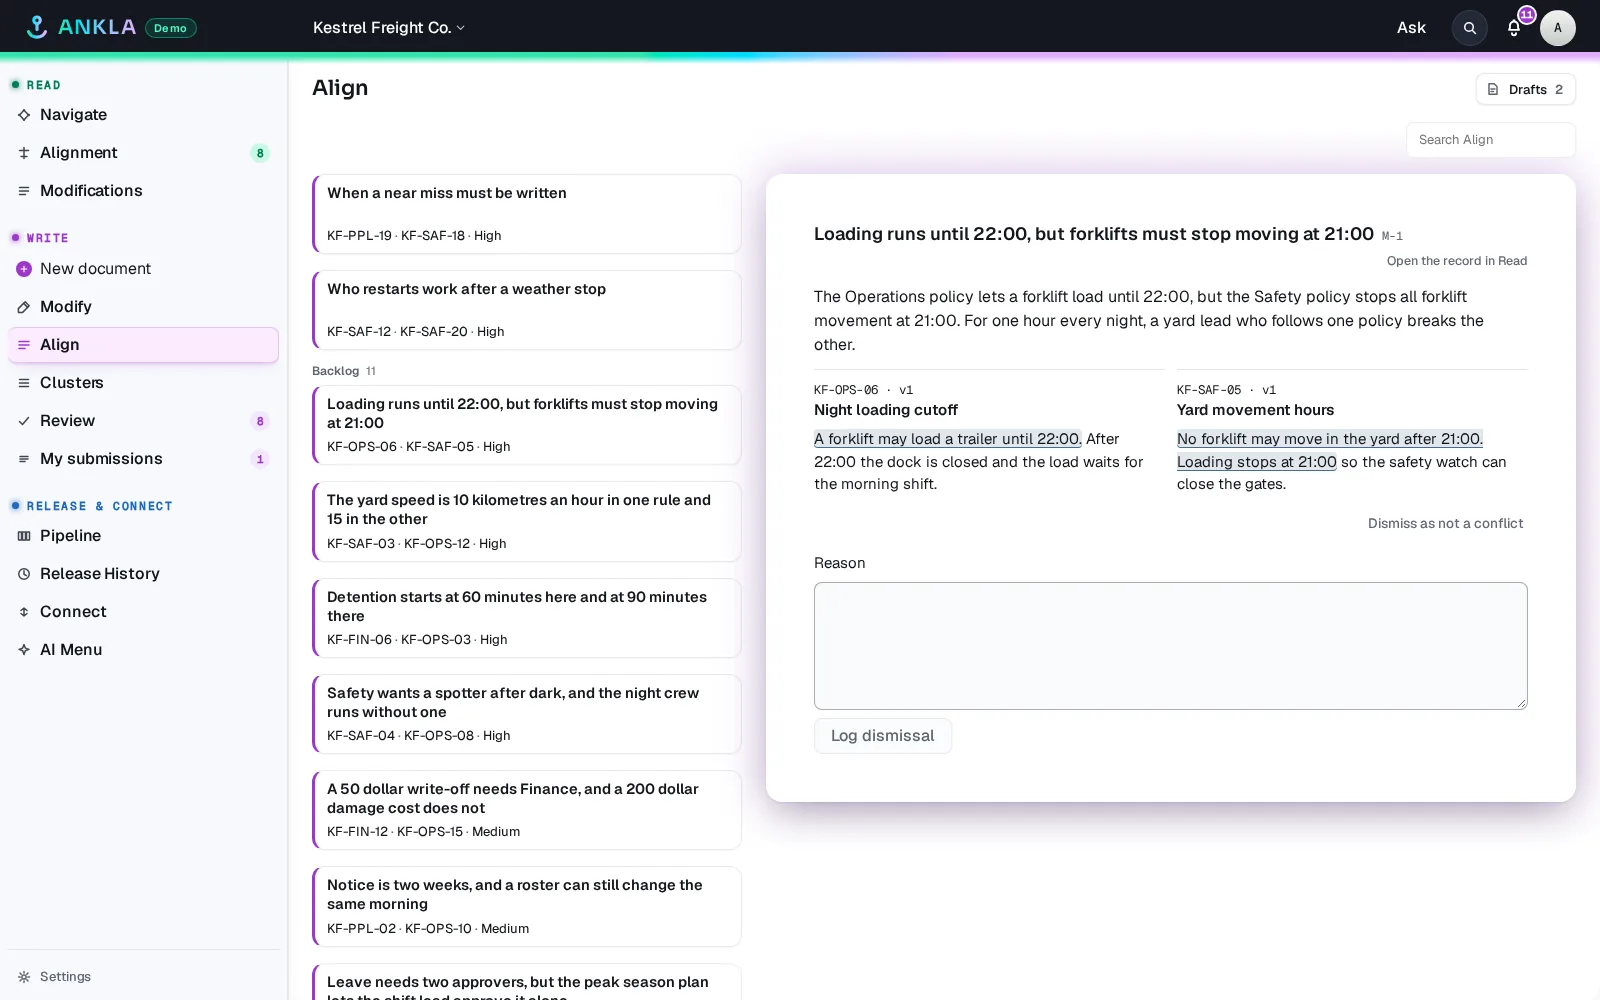Open the yard speed 10 kilometres conflict card

(x=527, y=522)
